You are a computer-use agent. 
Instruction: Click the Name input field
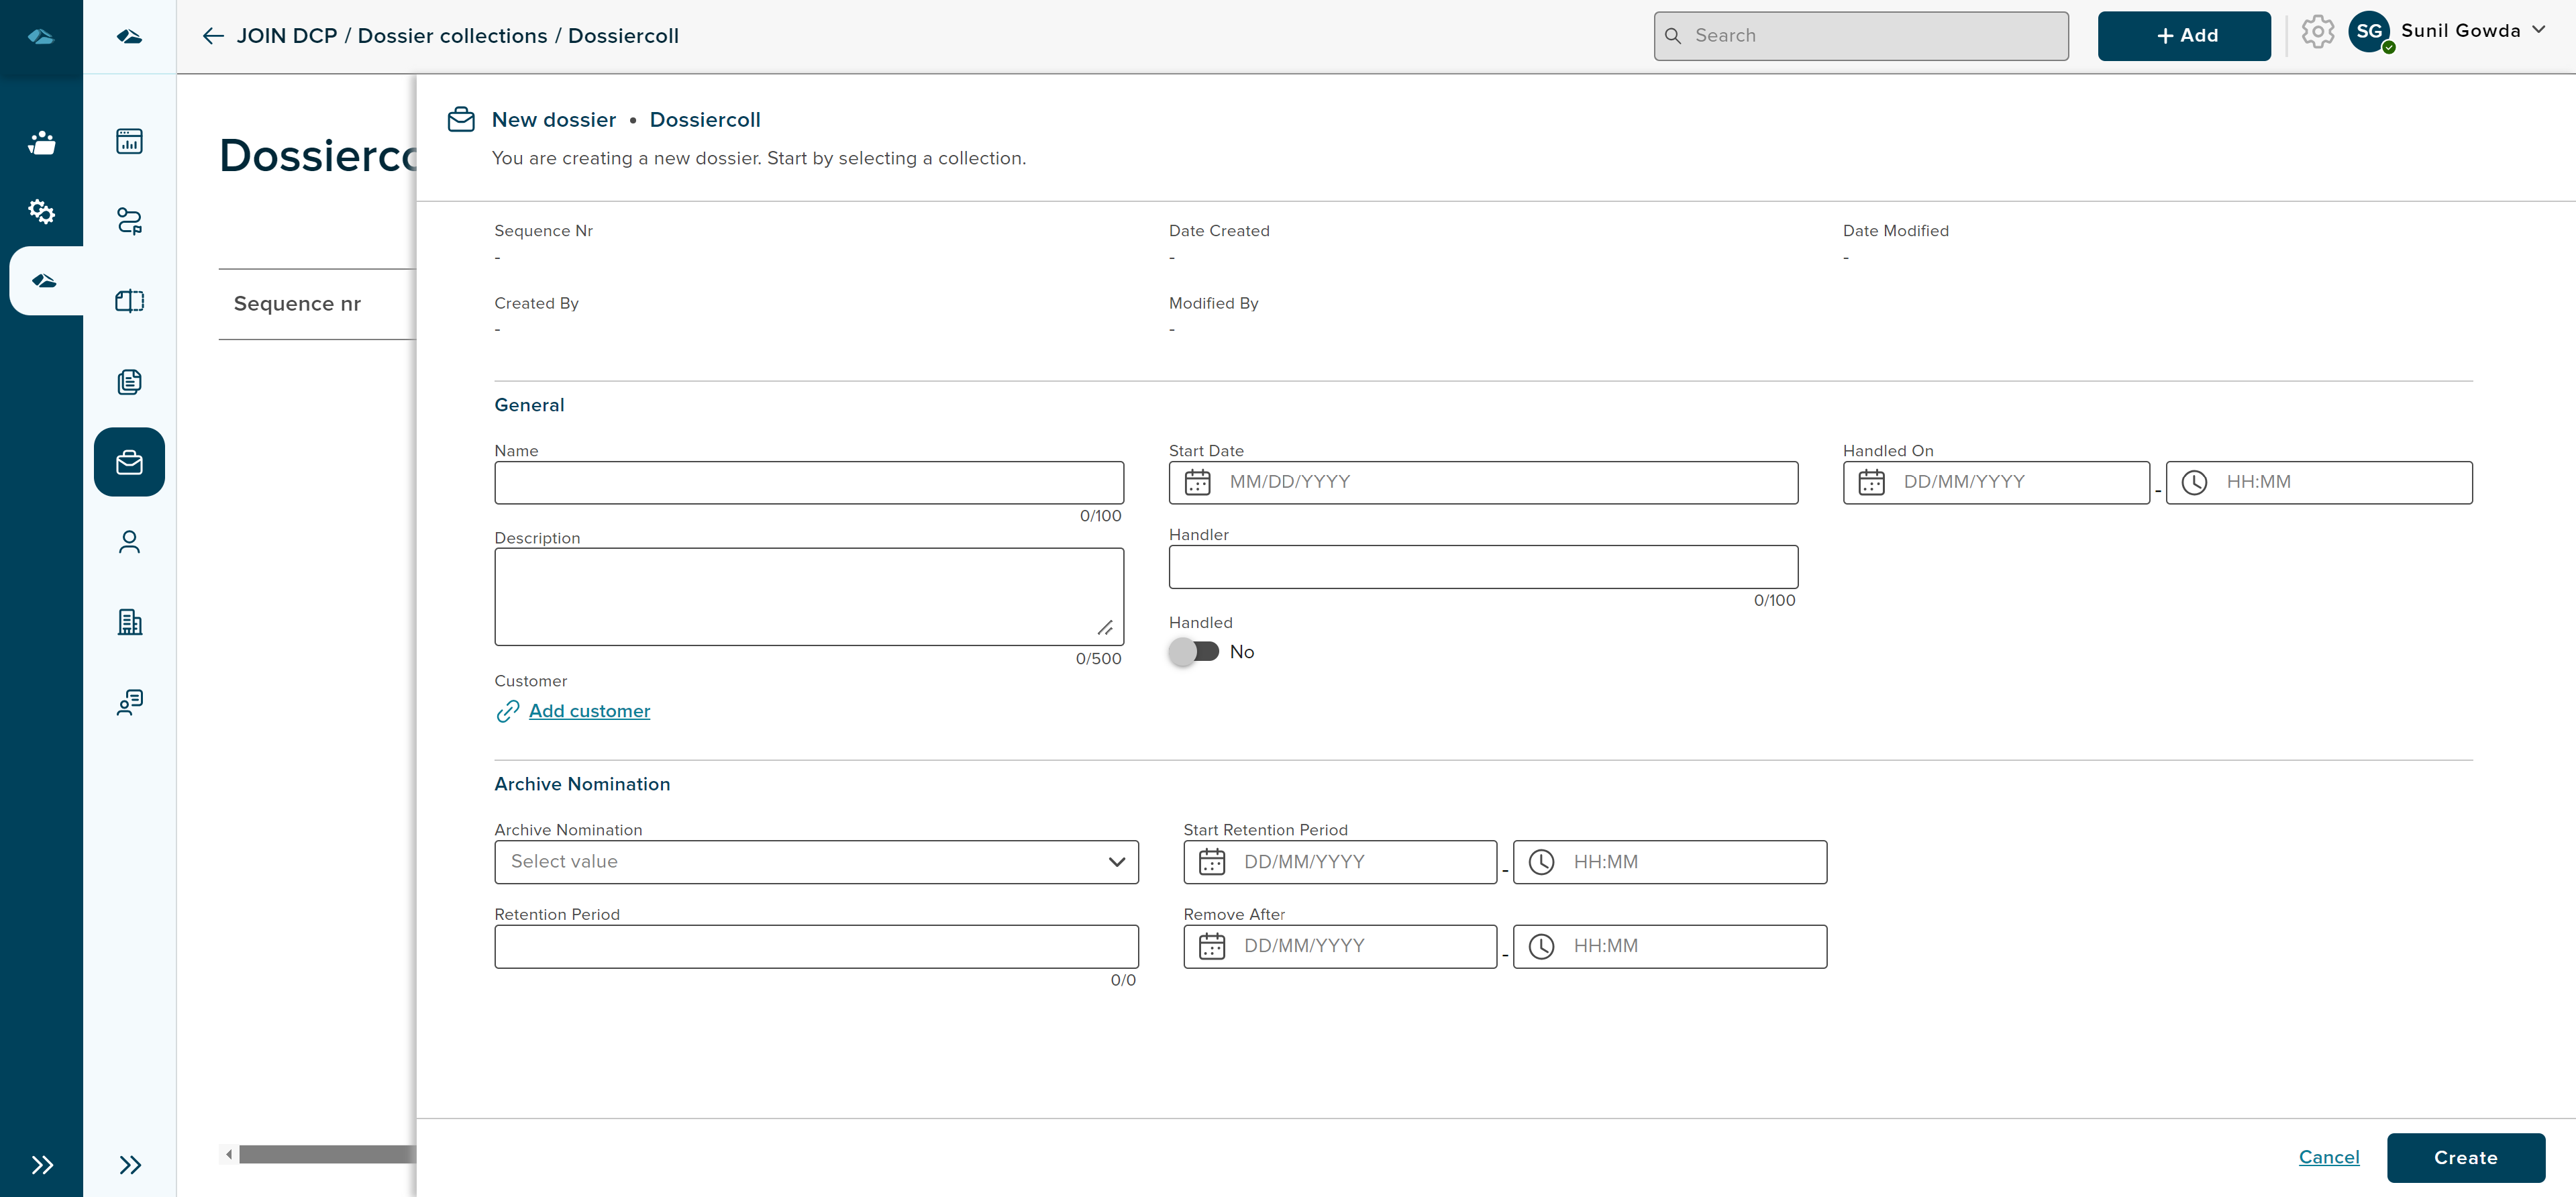(808, 483)
